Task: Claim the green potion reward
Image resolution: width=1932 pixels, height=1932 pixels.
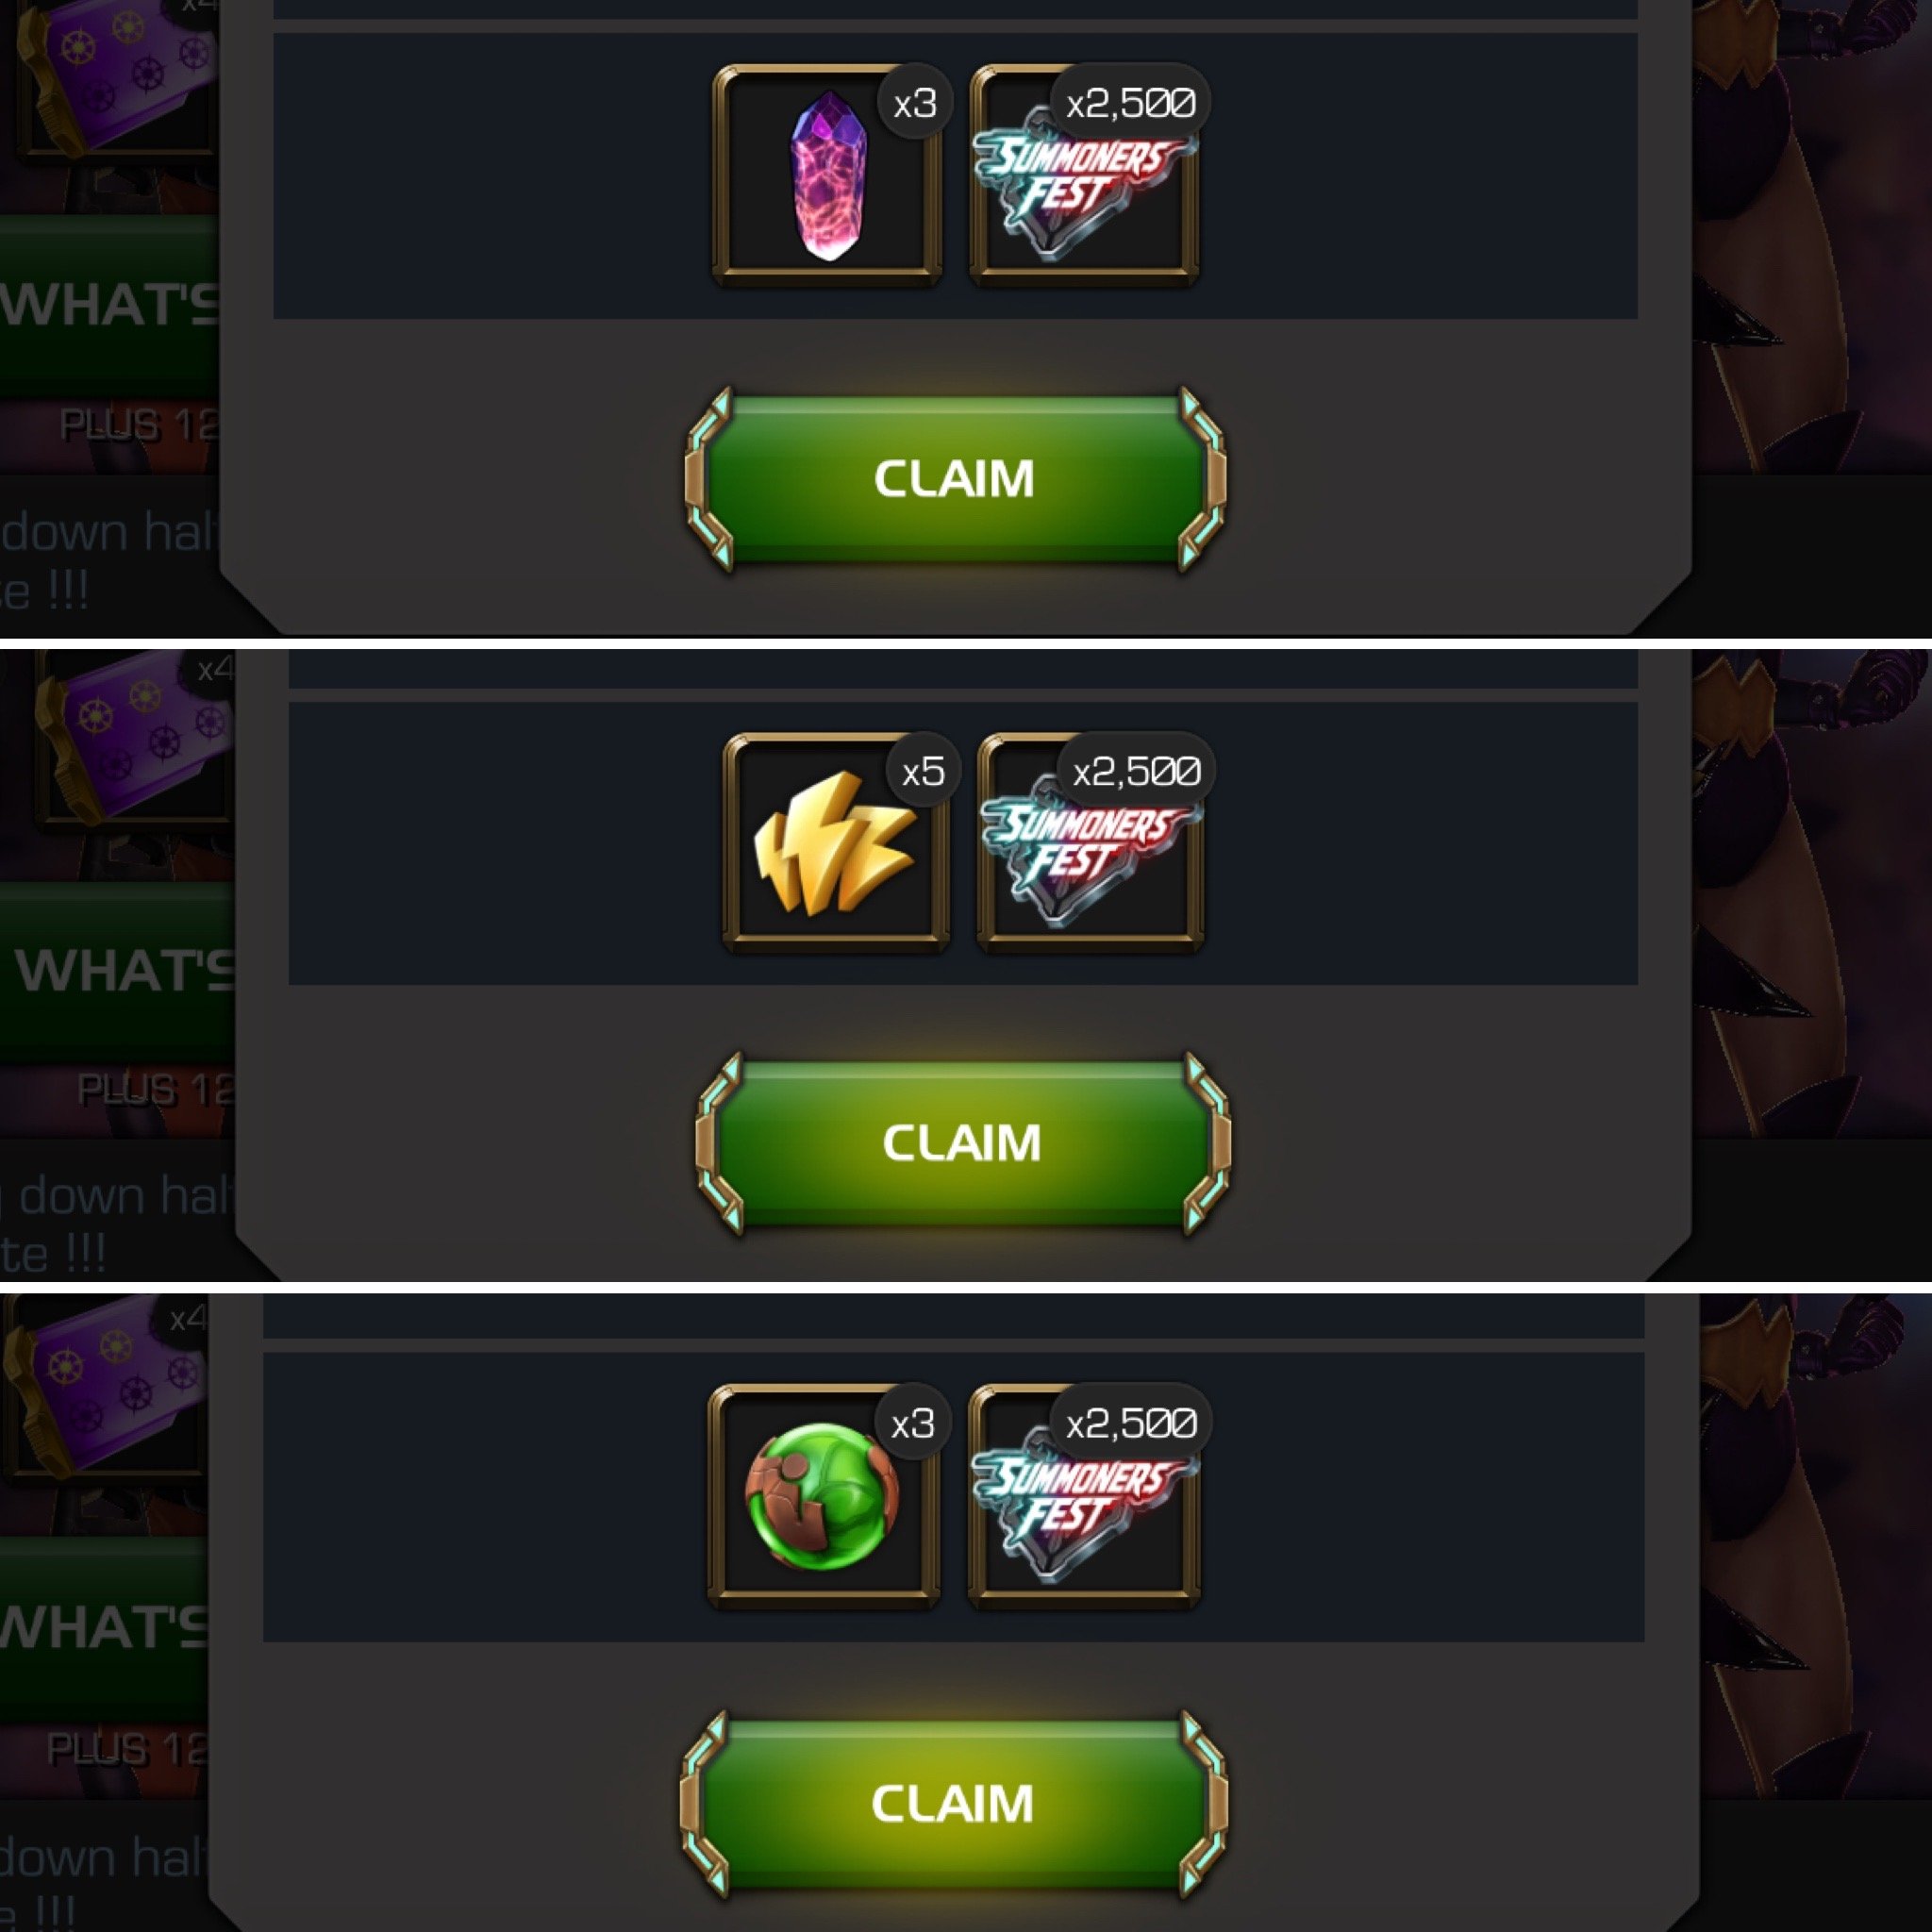Action: point(953,1804)
